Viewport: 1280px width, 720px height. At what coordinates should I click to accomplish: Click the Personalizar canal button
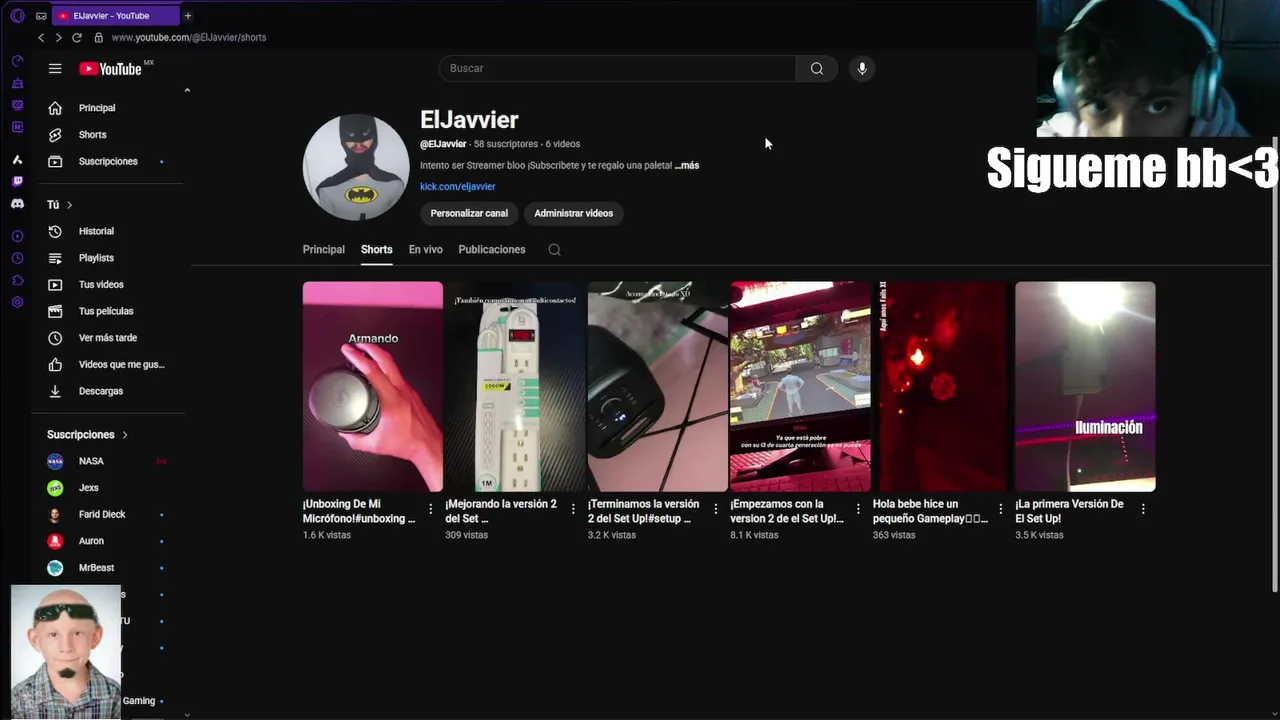pyautogui.click(x=469, y=213)
